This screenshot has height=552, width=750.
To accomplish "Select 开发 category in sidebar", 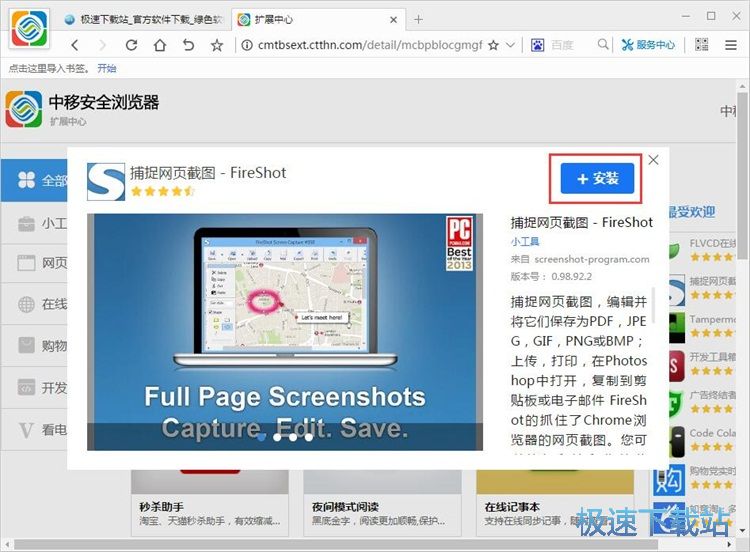I will [34, 387].
